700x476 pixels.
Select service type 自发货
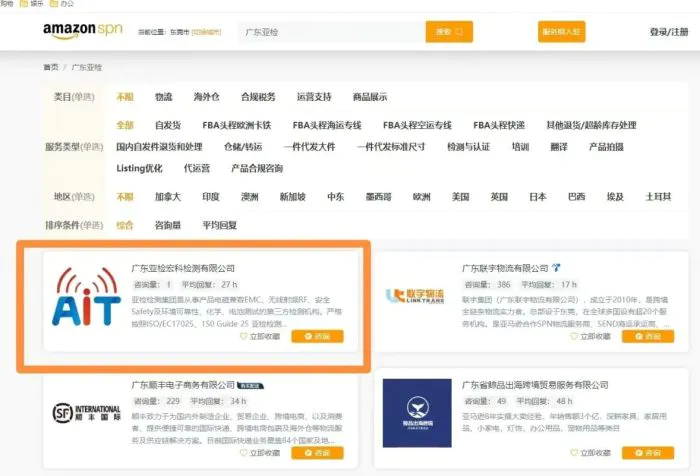168,125
